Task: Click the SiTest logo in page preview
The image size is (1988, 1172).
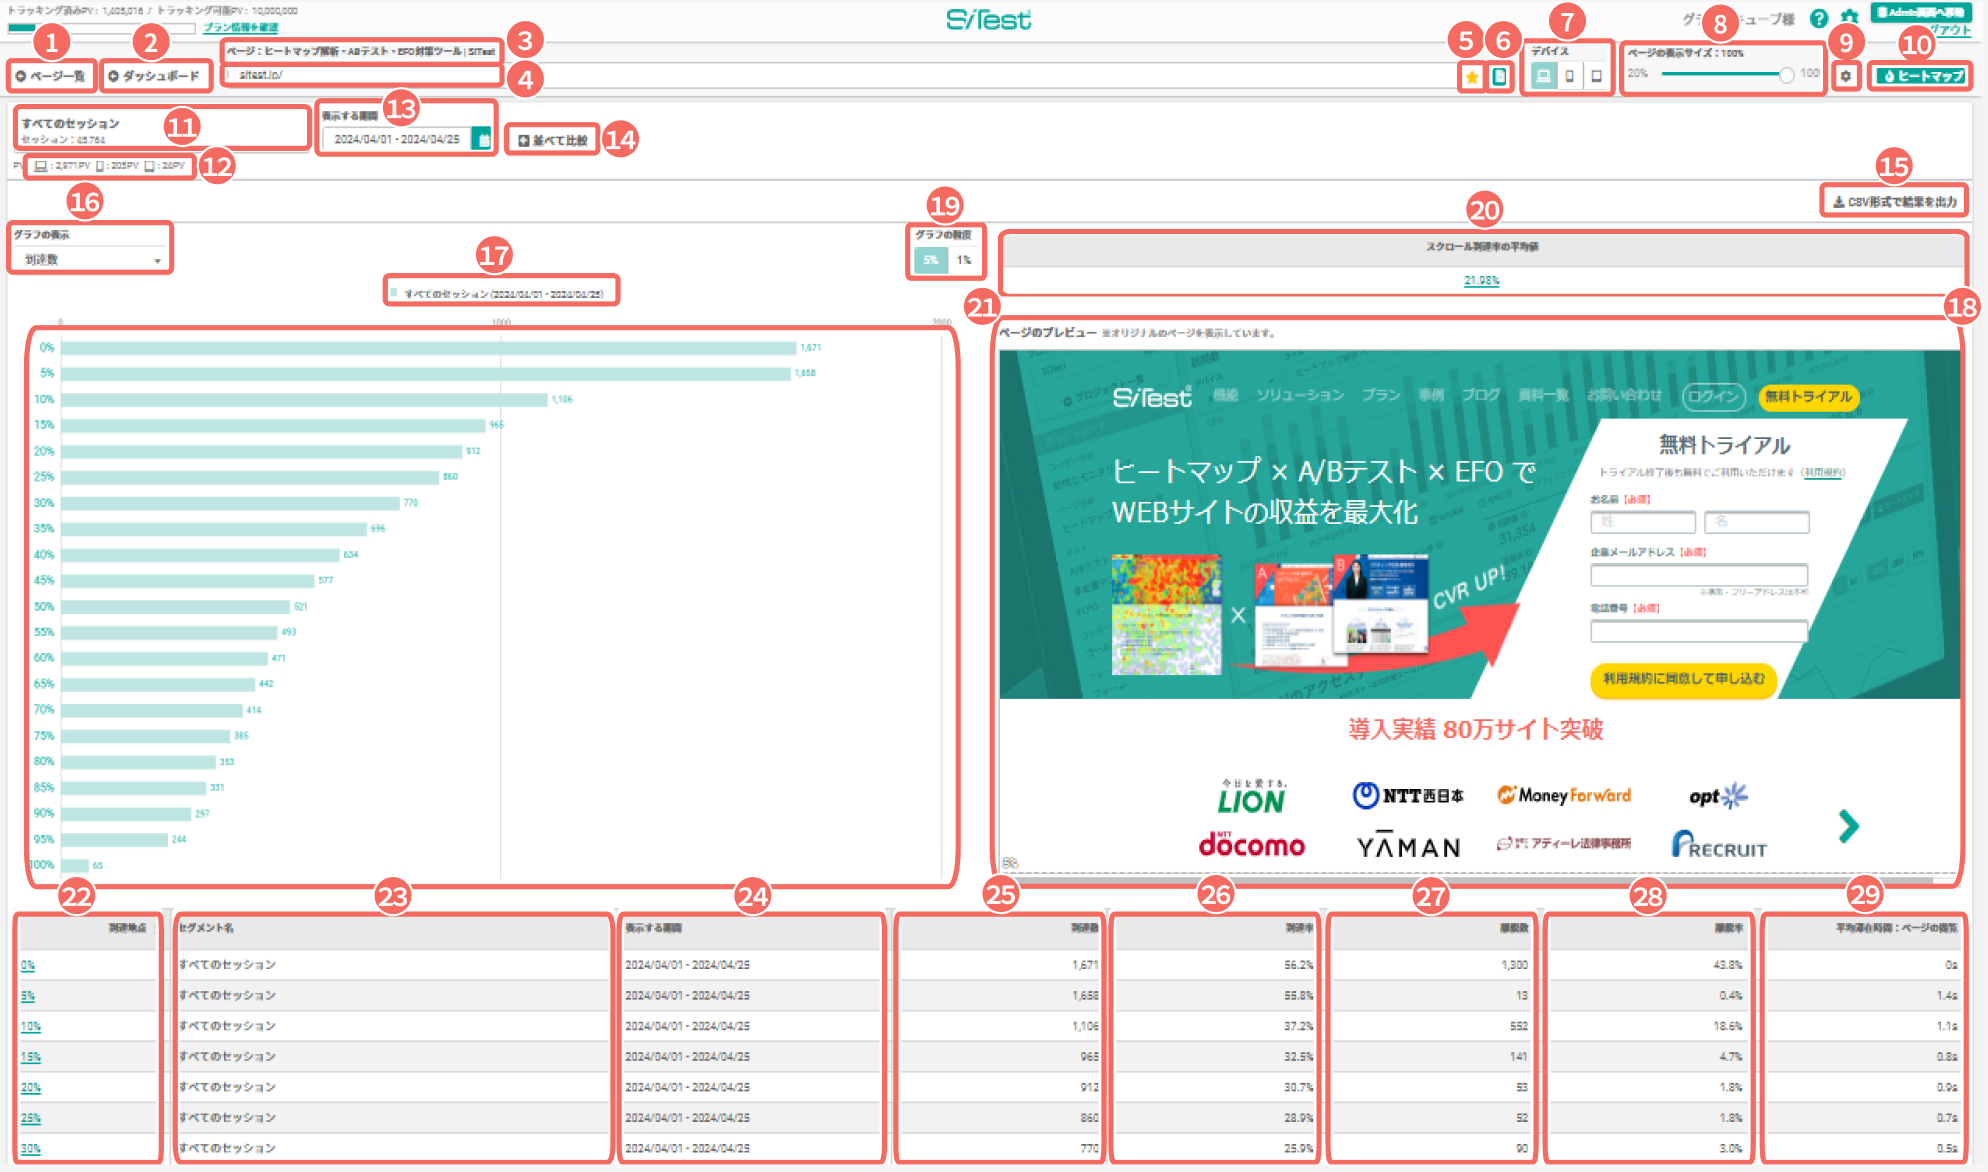Action: coord(1152,397)
